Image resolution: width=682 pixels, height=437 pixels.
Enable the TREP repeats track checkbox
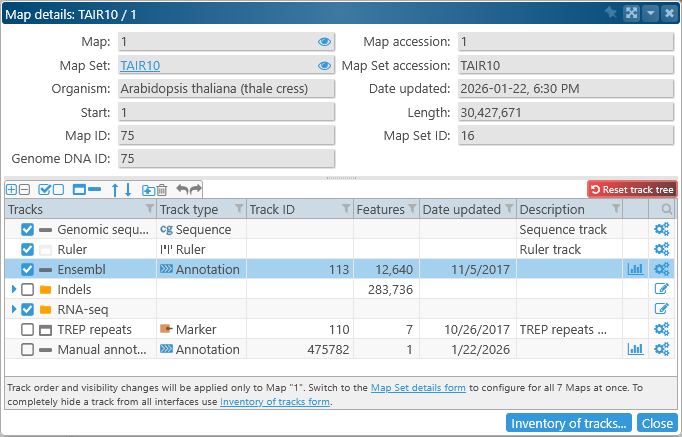coord(28,329)
